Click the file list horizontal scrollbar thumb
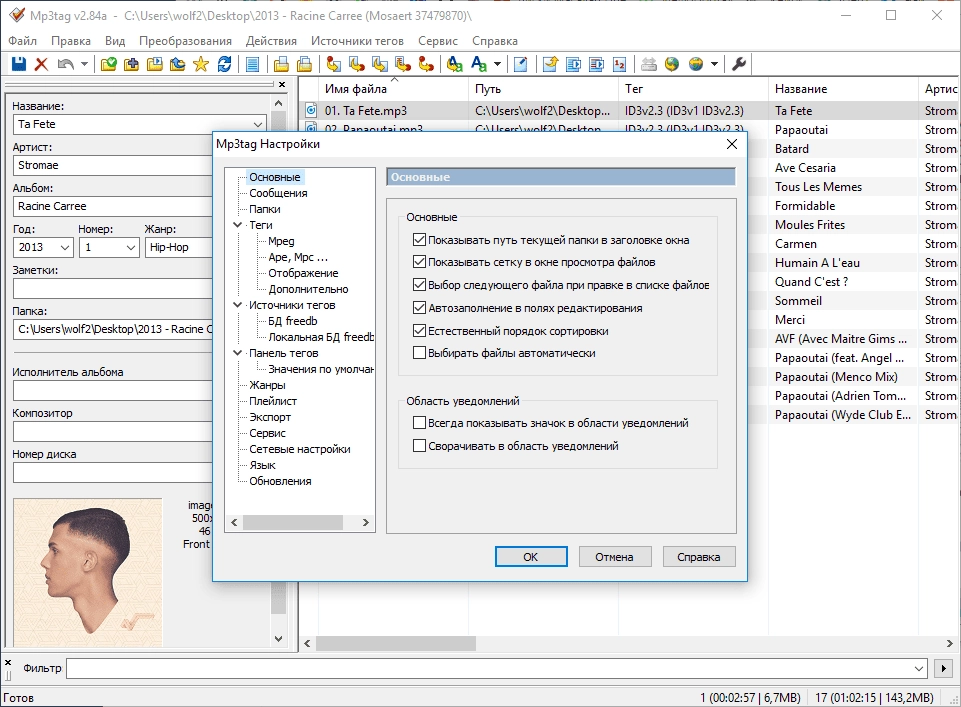Image resolution: width=961 pixels, height=707 pixels. (396, 643)
